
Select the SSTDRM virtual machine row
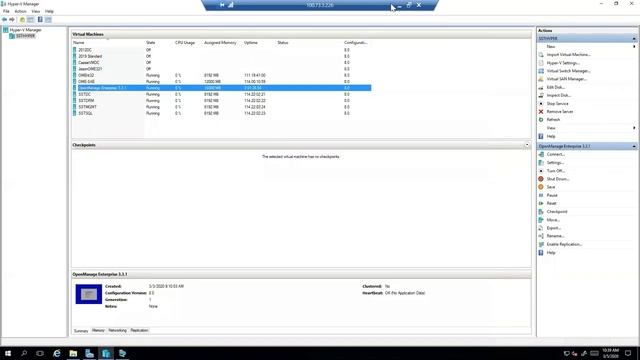coord(222,100)
